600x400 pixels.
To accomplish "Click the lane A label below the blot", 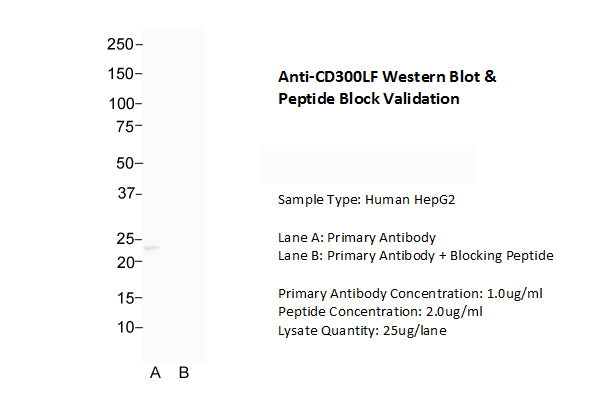I will [155, 373].
